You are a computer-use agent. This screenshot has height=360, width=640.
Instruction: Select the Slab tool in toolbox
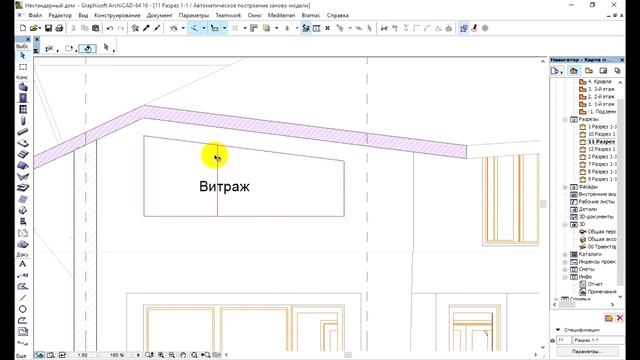[23, 143]
